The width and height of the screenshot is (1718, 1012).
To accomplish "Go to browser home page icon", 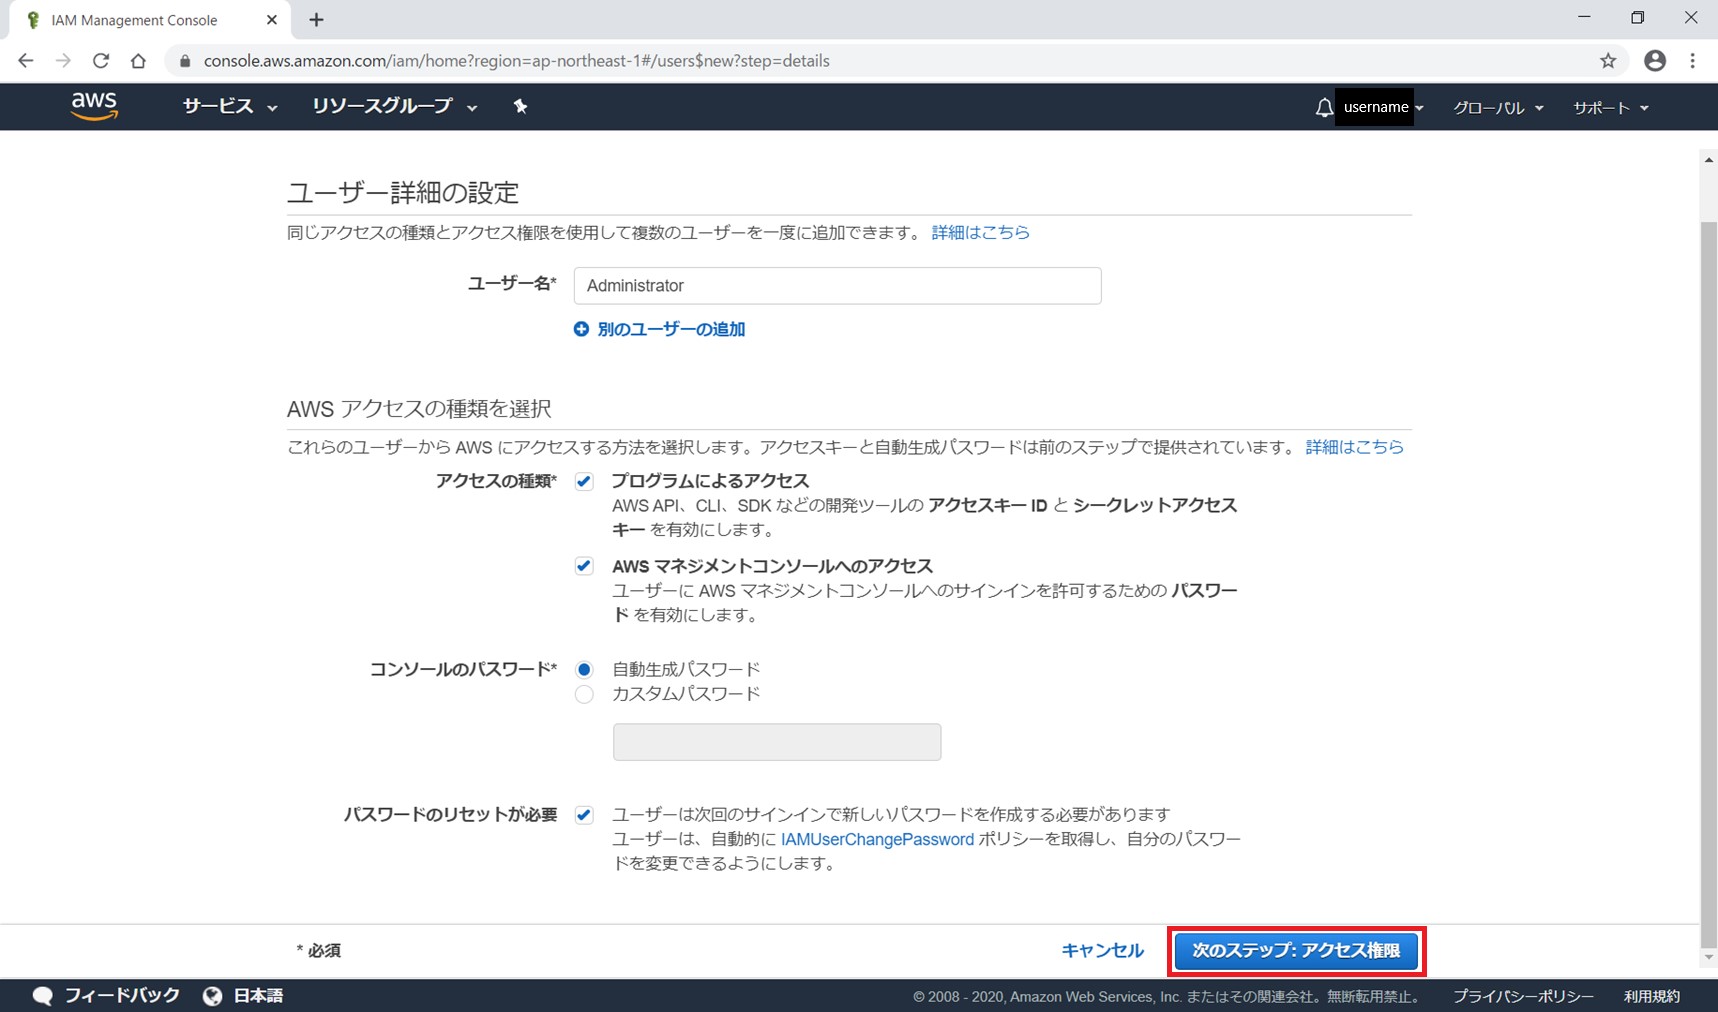I will click(138, 61).
